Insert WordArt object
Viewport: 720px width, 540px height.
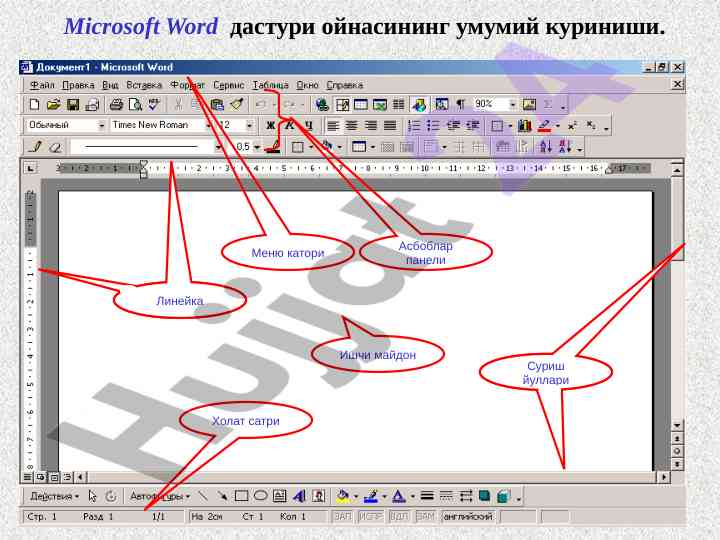click(299, 496)
